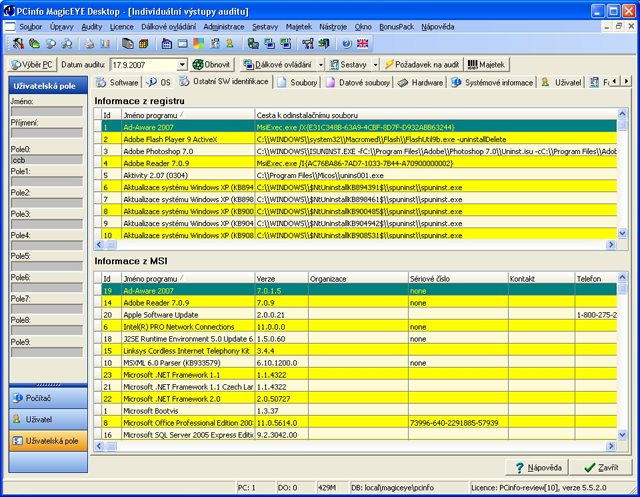Sort MSI table by Verze column
The image size is (640, 497).
pos(281,279)
